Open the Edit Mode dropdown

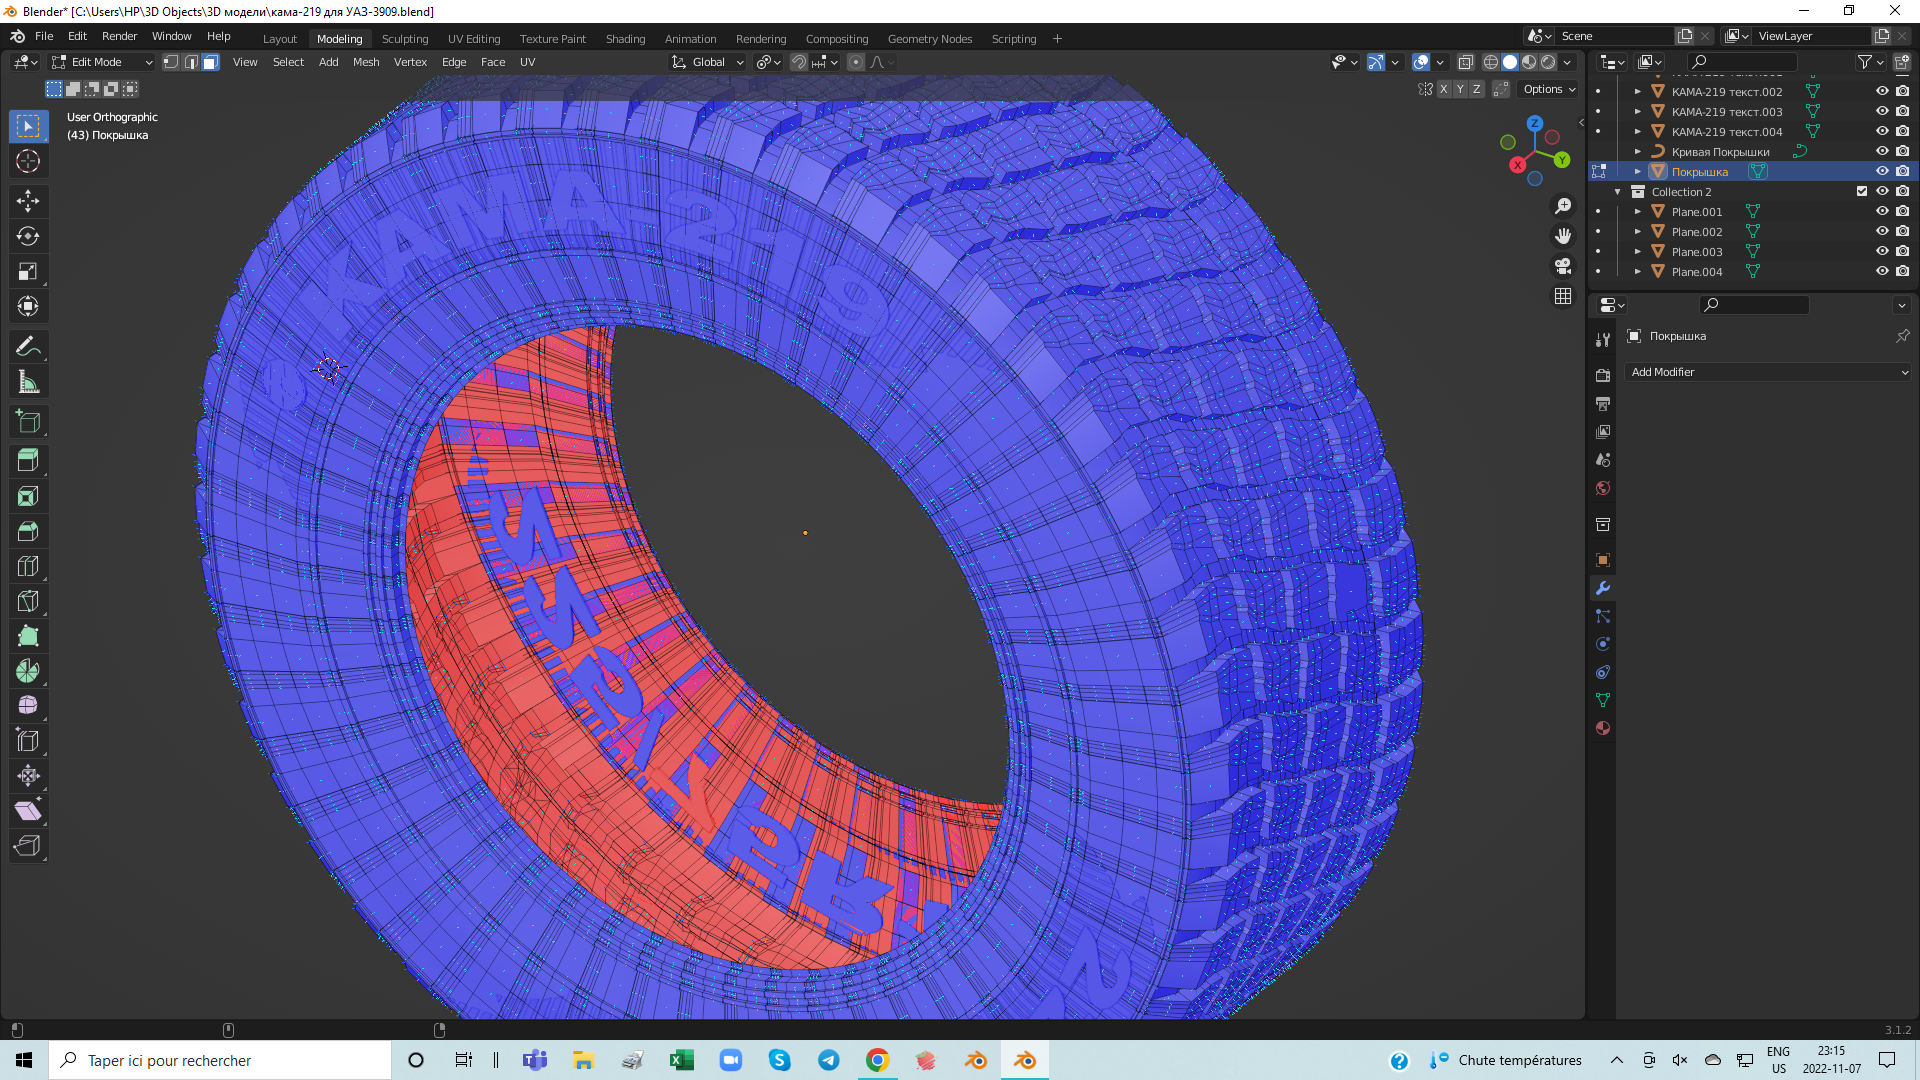[102, 62]
